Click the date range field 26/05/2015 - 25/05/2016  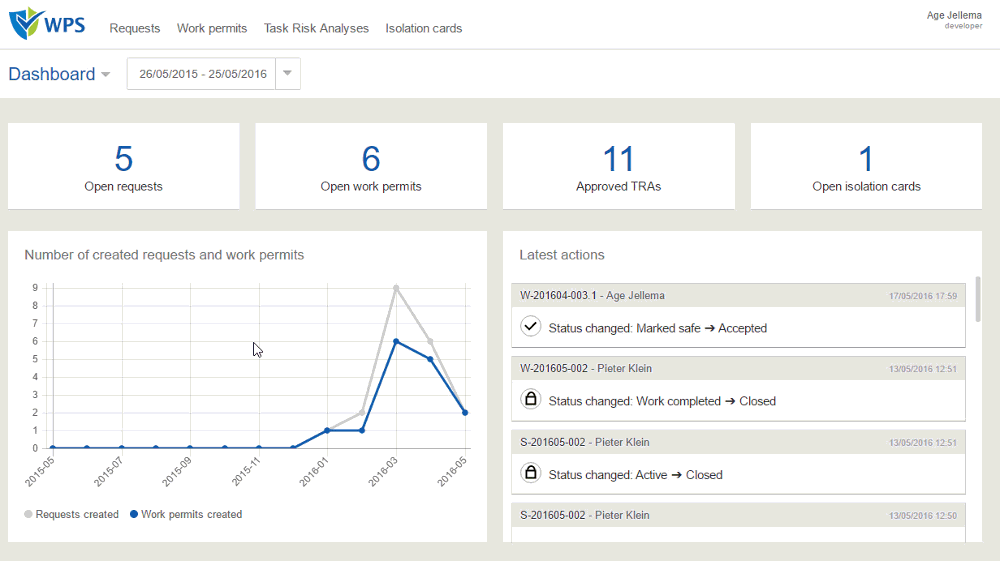coord(202,74)
